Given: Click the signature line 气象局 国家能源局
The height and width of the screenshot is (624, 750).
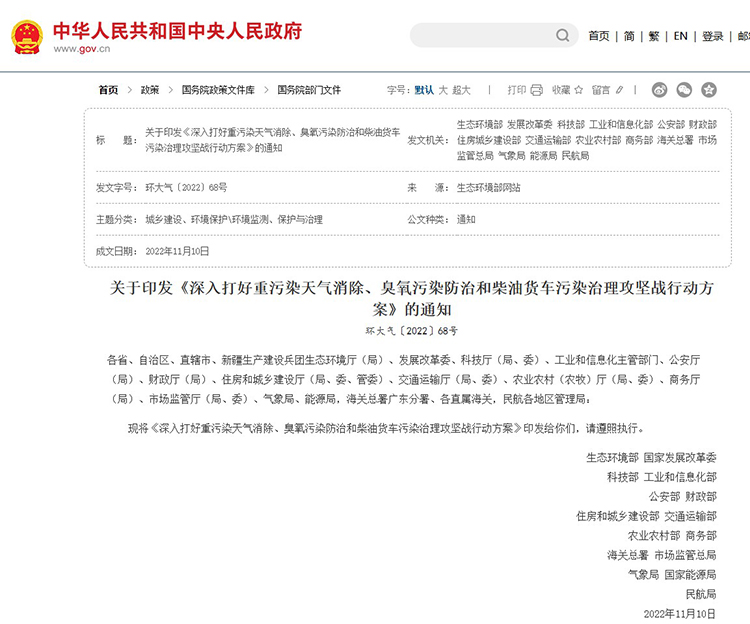Looking at the screenshot, I should tap(672, 574).
